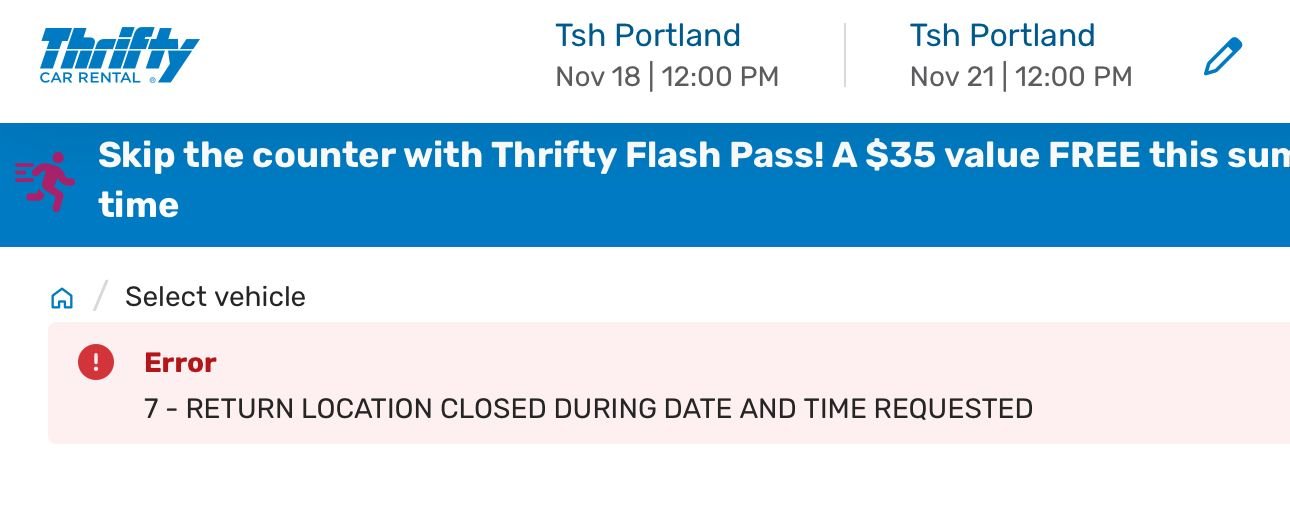This screenshot has width=1290, height=526.
Task: Select the pickup location Tsh Portland
Action: tap(647, 36)
